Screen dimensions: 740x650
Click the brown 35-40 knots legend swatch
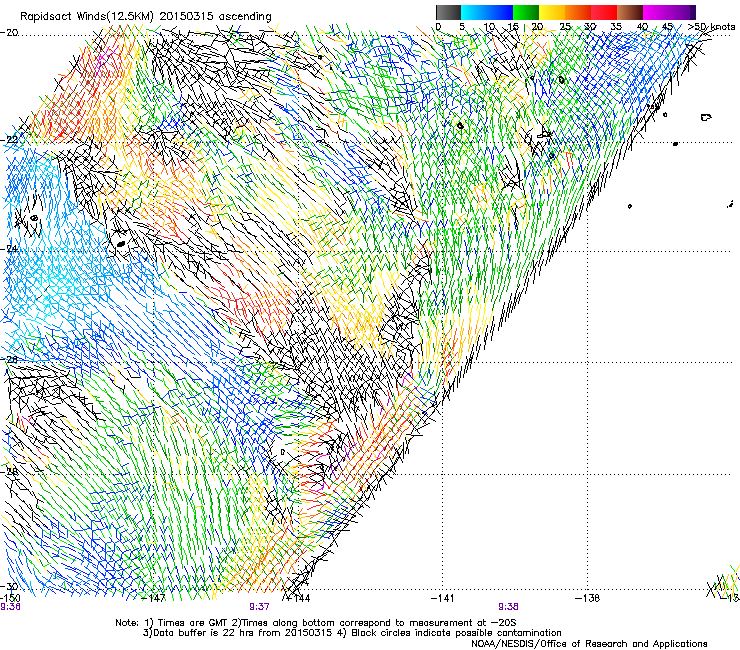pyautogui.click(x=630, y=12)
